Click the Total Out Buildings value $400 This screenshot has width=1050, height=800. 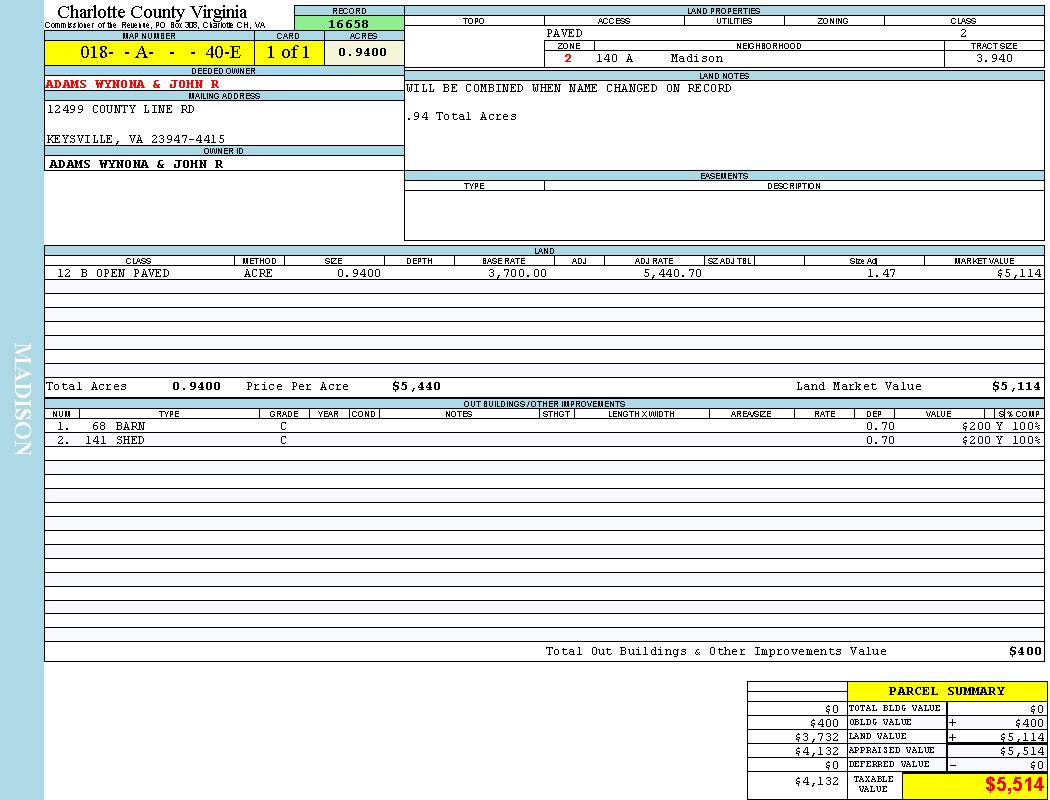pos(1024,651)
